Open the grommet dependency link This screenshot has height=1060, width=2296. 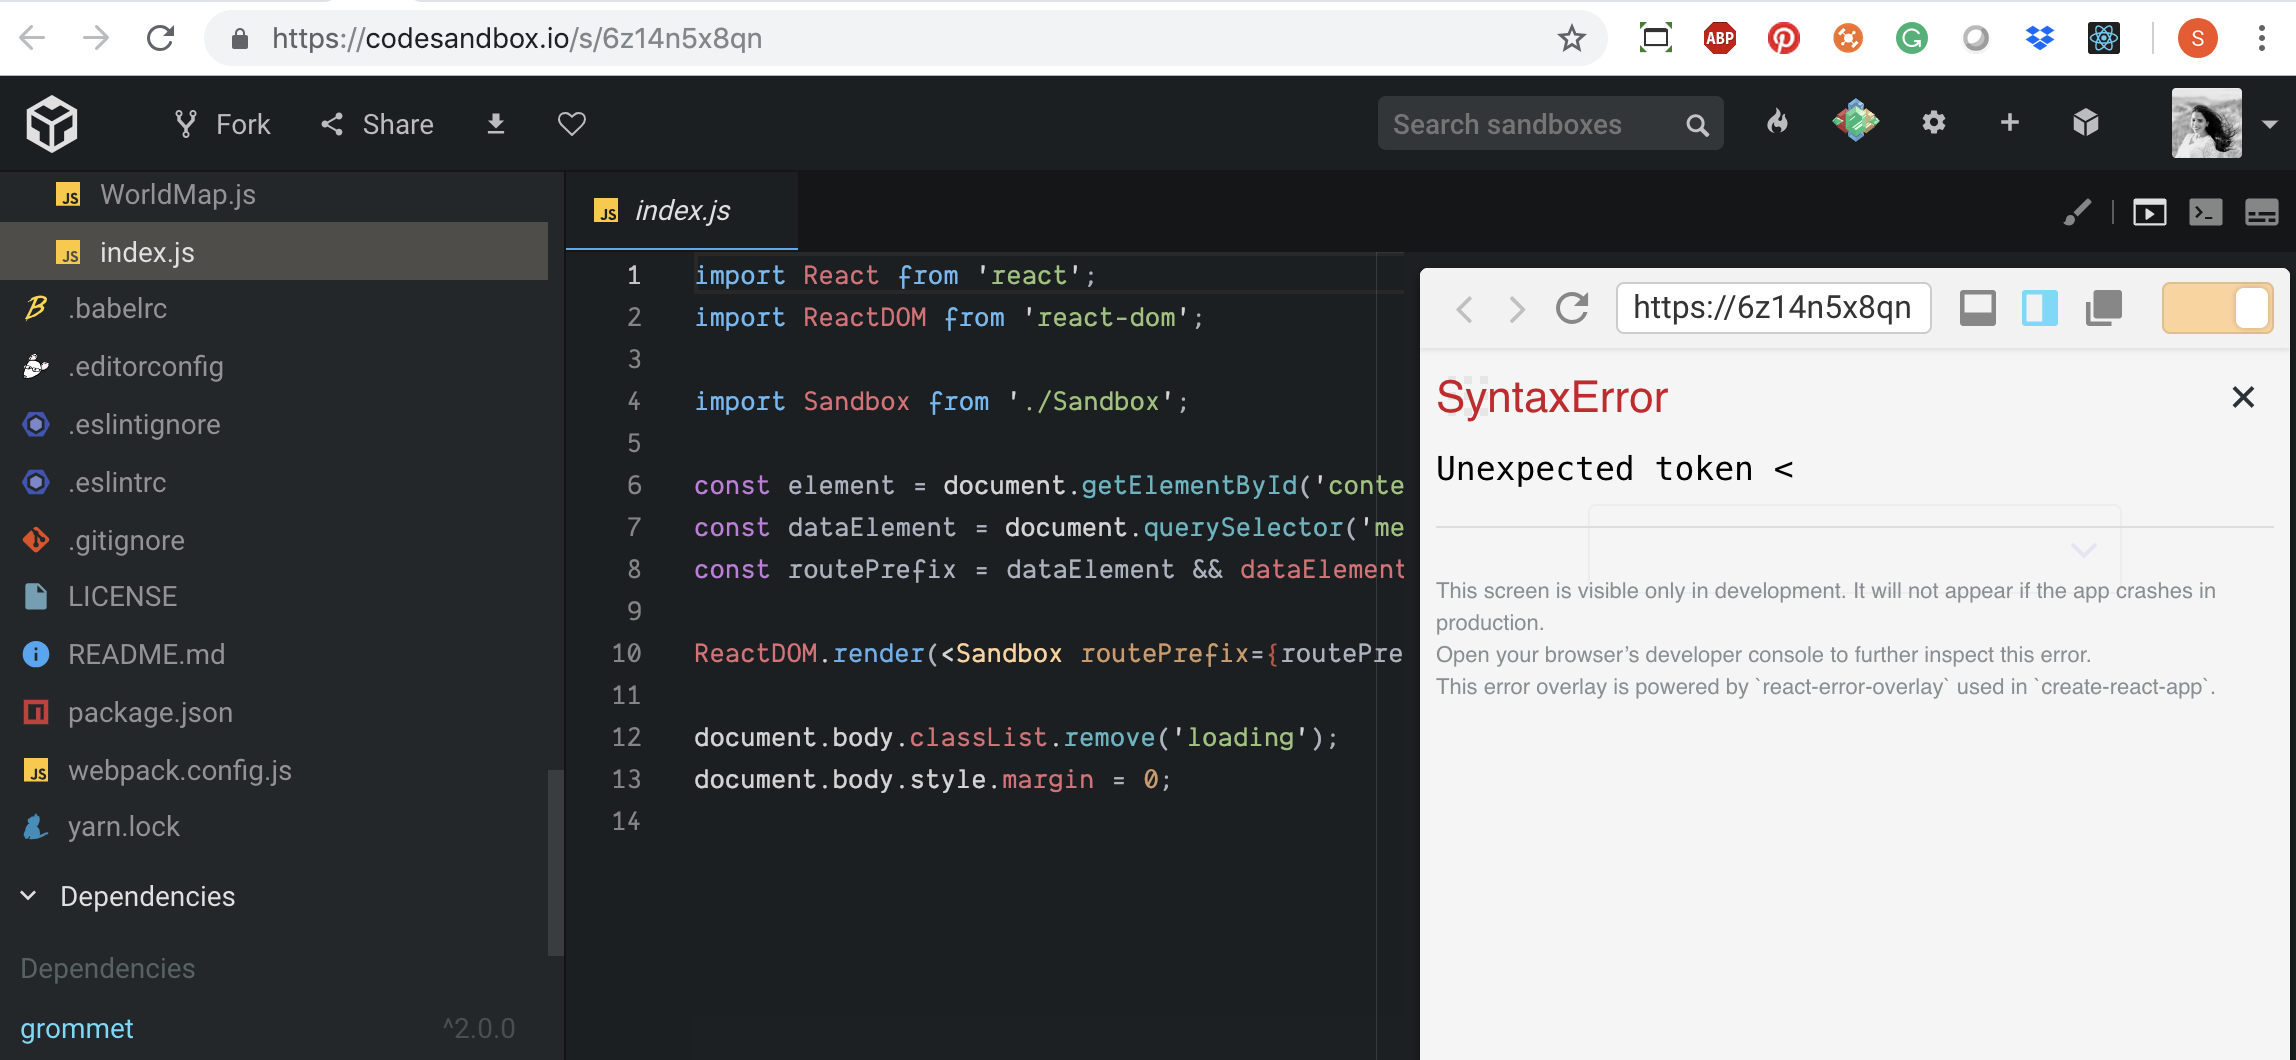coord(76,1028)
